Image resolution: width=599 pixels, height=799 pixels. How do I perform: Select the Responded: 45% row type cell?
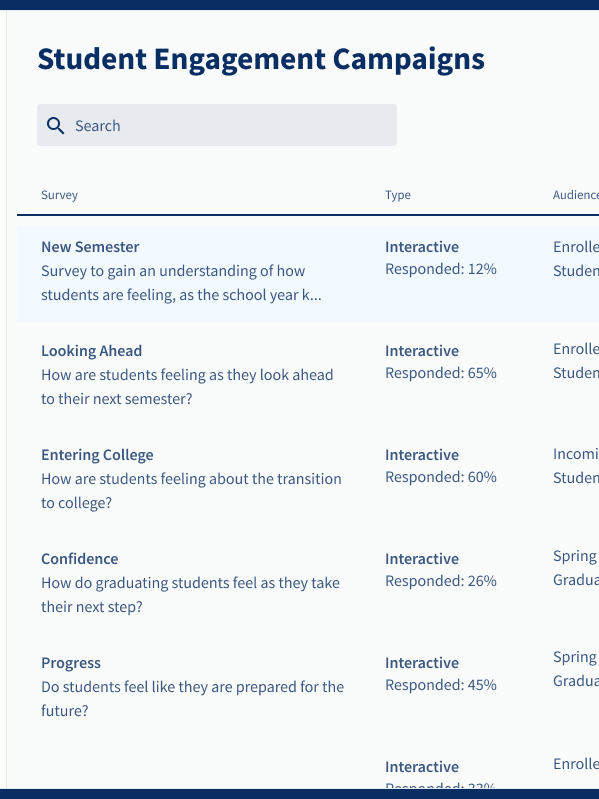(x=441, y=674)
